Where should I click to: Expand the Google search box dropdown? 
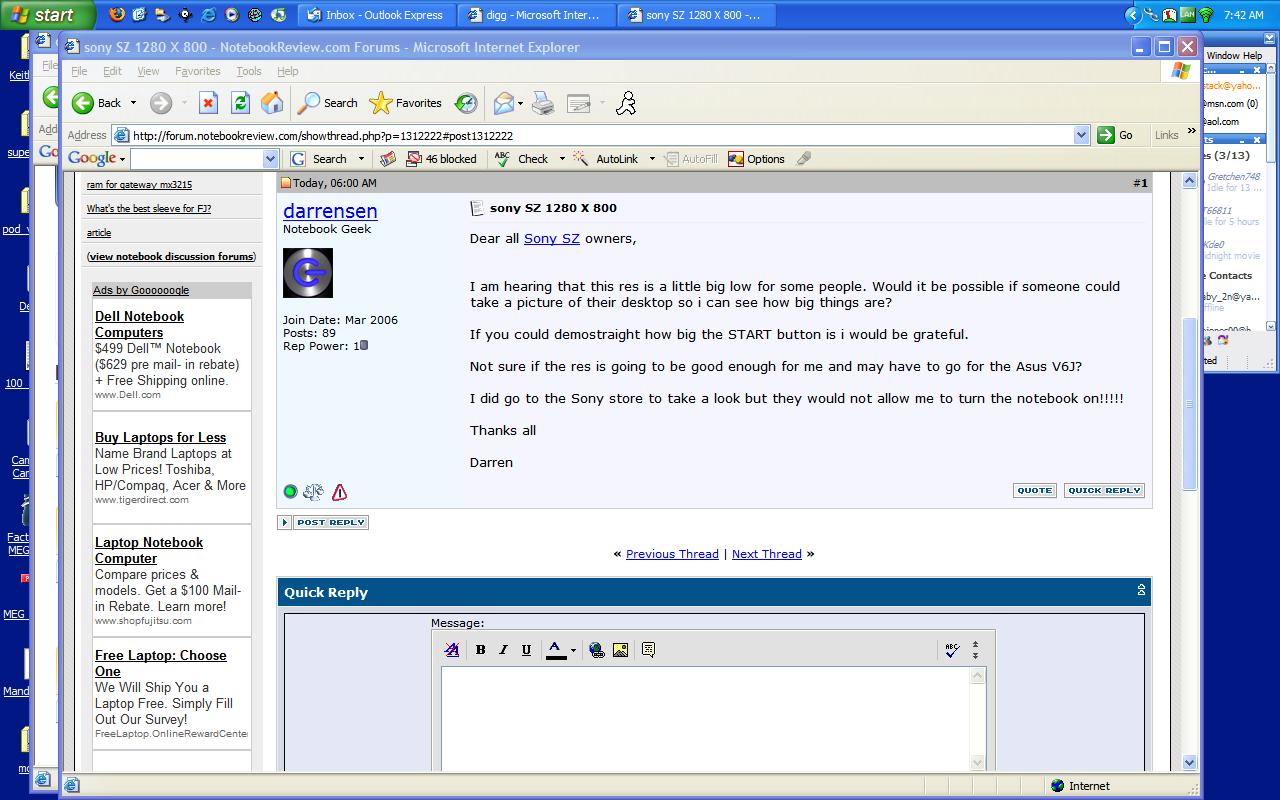tap(270, 159)
